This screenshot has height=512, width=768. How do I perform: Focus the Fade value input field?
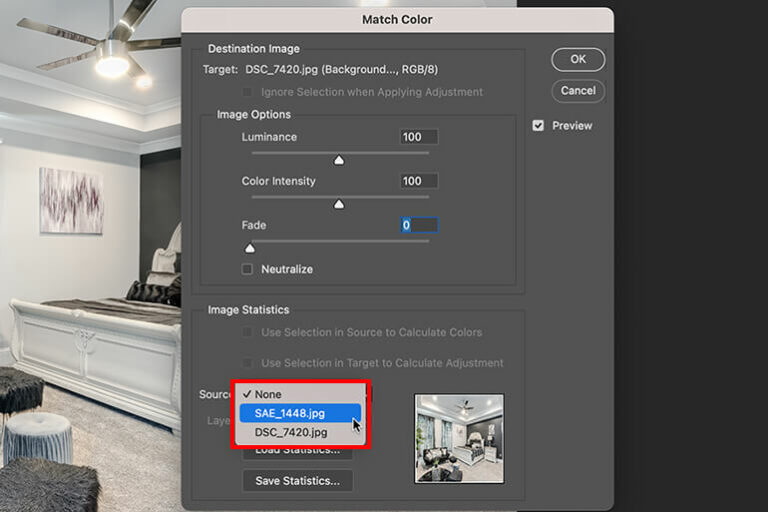418,225
